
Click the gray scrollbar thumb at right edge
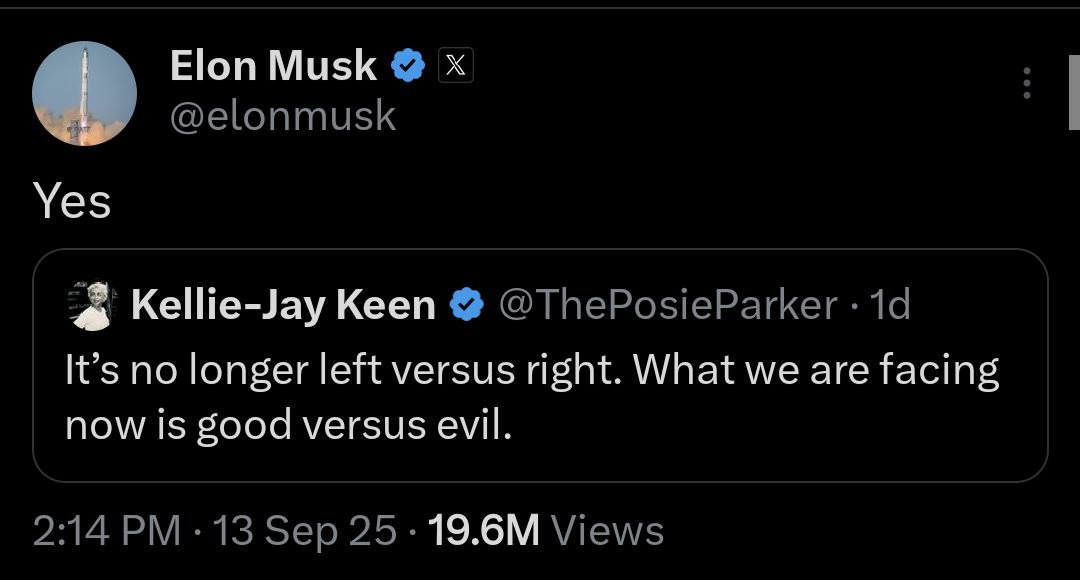[x=1074, y=95]
